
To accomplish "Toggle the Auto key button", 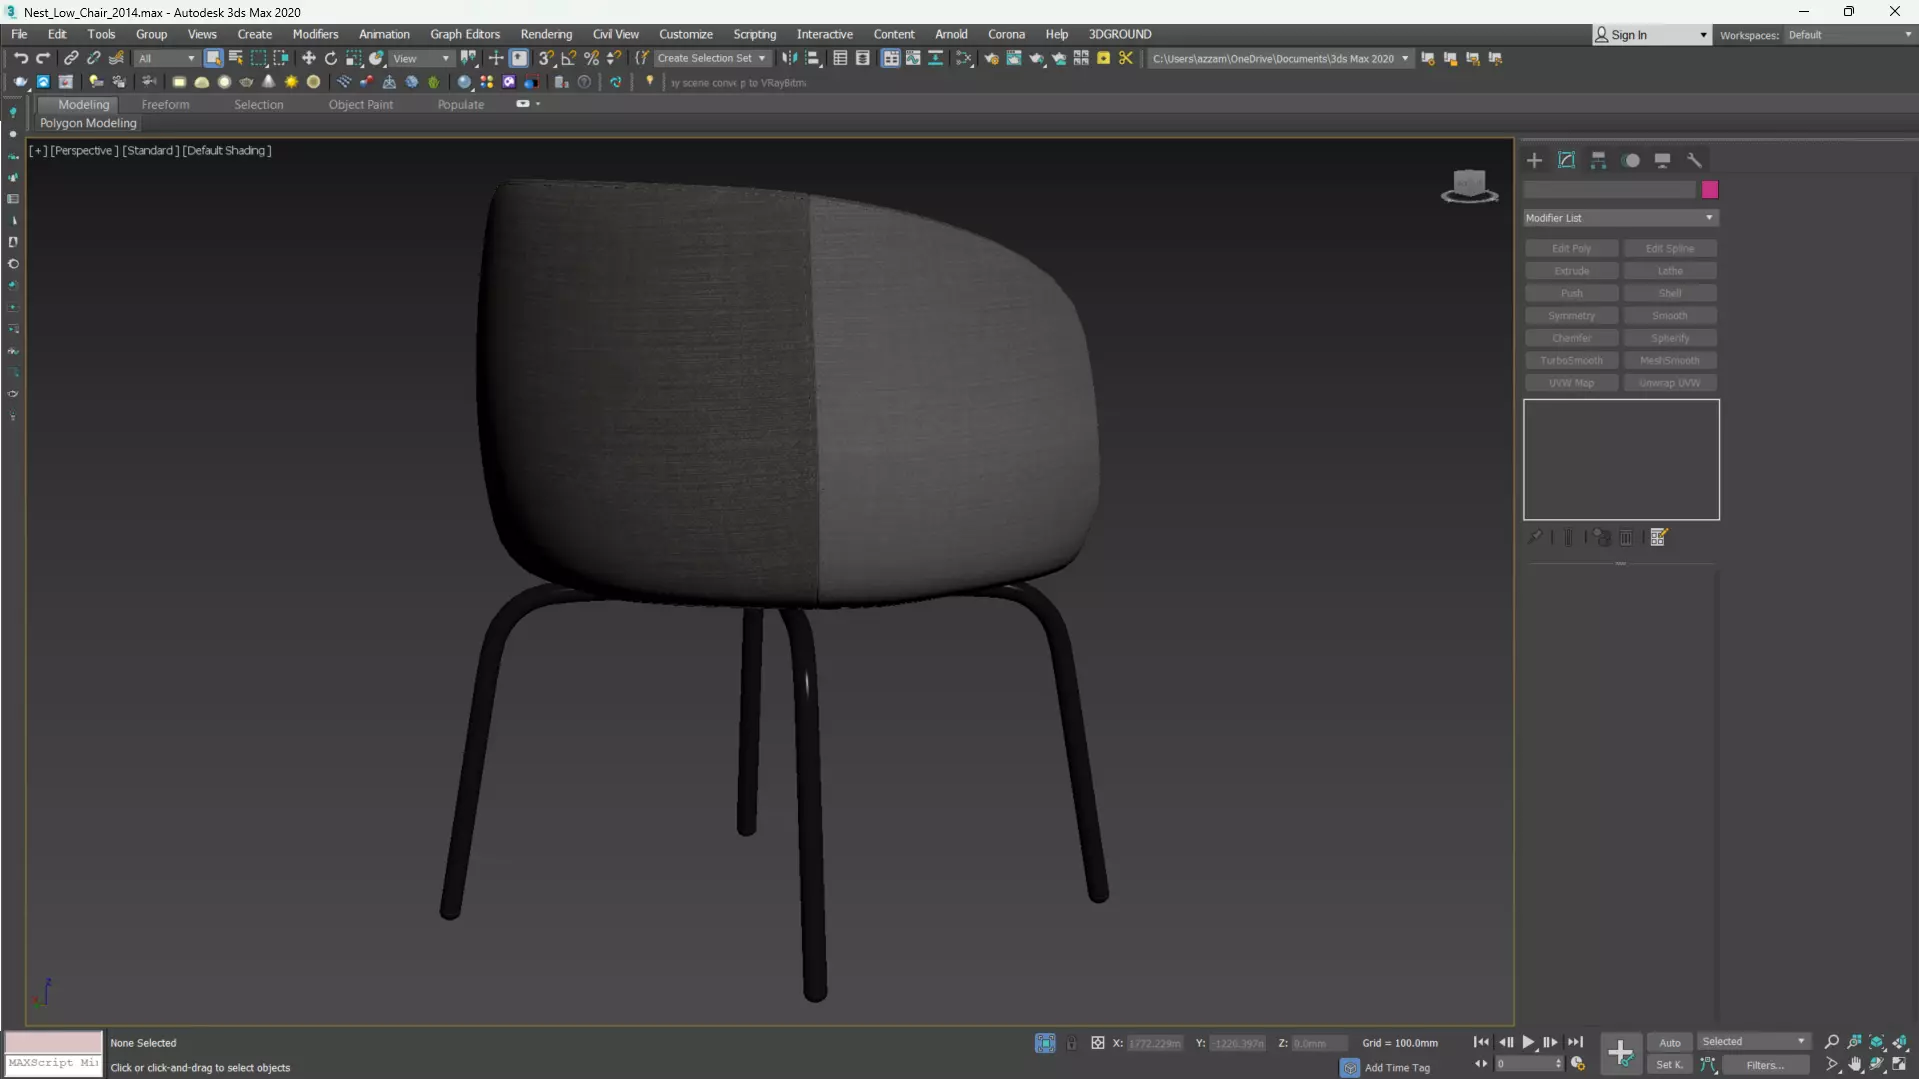I will (1669, 1043).
